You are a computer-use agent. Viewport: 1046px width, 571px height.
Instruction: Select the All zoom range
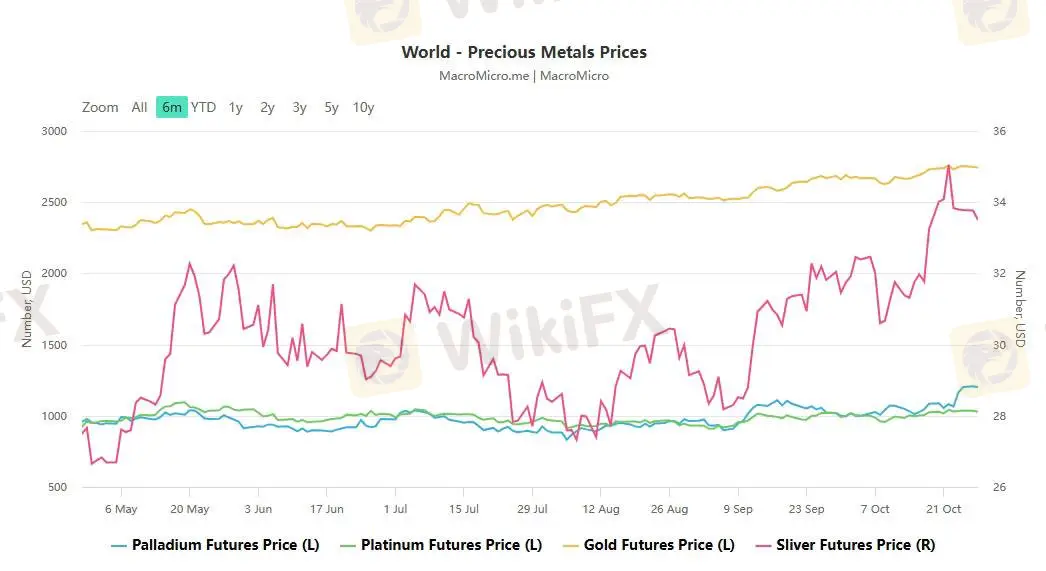139,107
